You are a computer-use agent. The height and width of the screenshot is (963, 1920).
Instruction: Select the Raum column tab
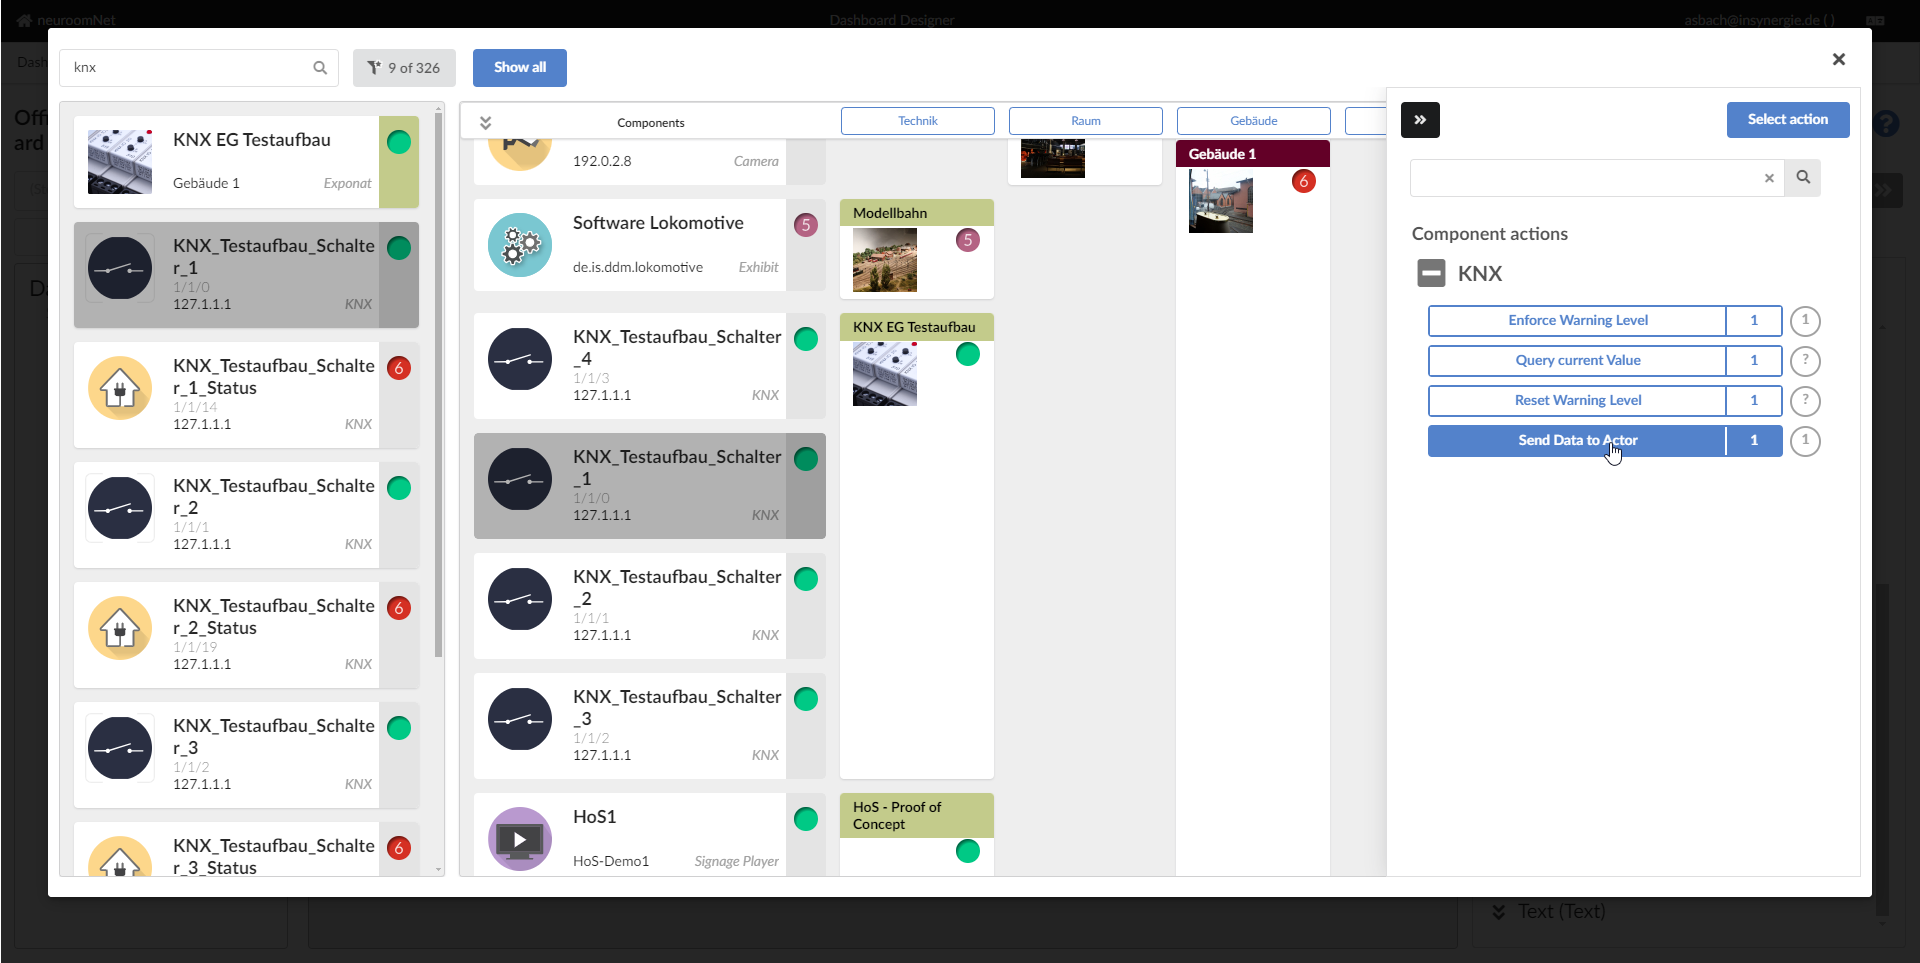click(x=1085, y=121)
